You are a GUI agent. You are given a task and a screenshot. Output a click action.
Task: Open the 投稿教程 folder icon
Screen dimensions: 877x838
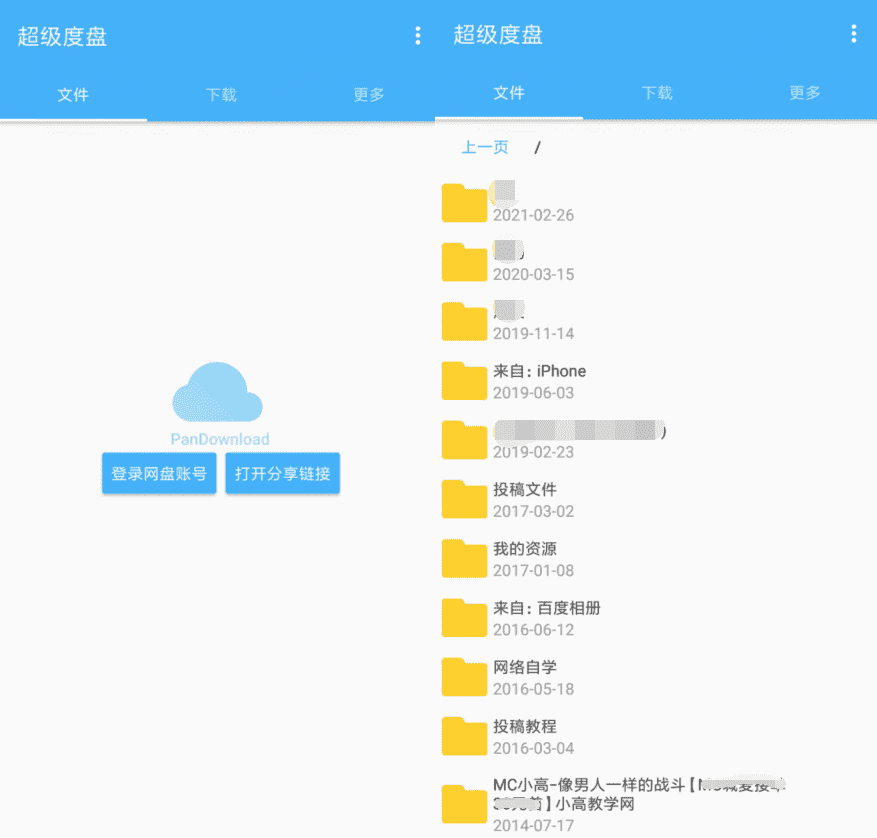coord(463,735)
